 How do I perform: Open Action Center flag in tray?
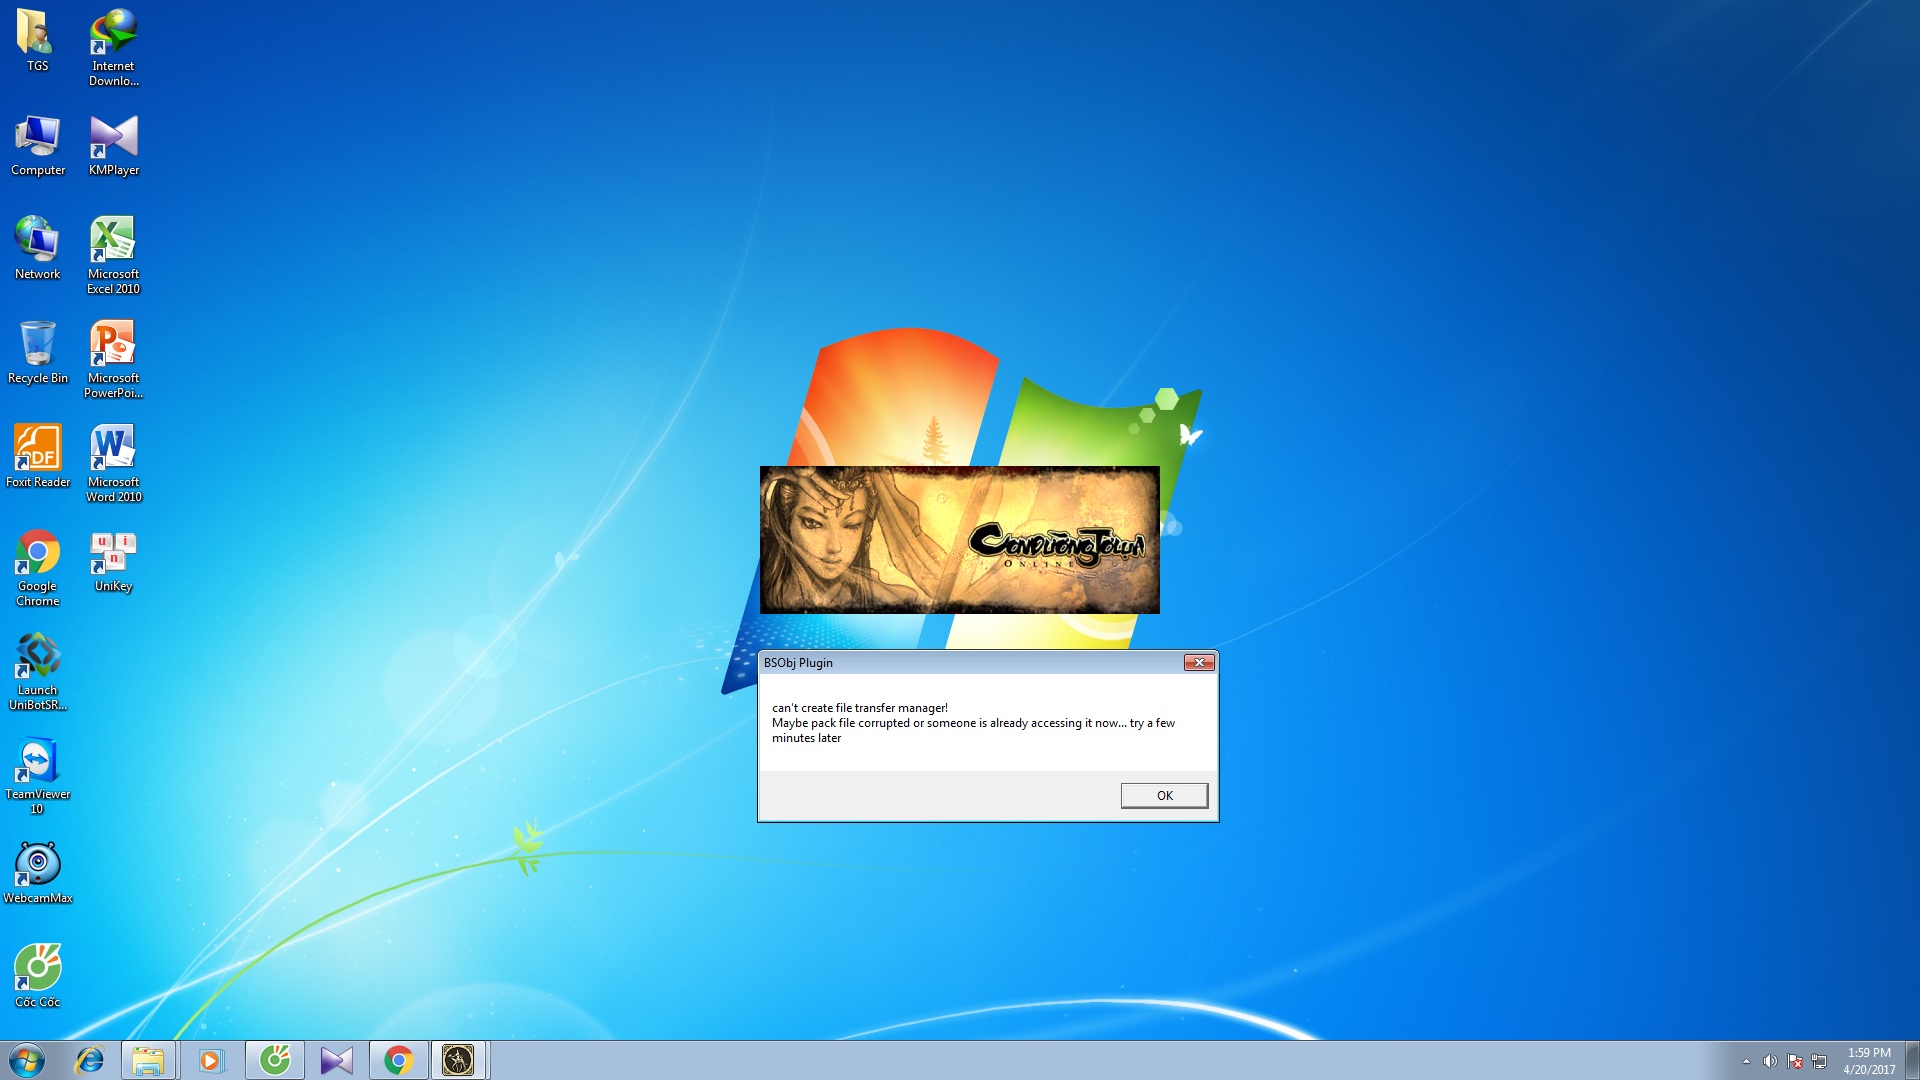coord(1795,1061)
